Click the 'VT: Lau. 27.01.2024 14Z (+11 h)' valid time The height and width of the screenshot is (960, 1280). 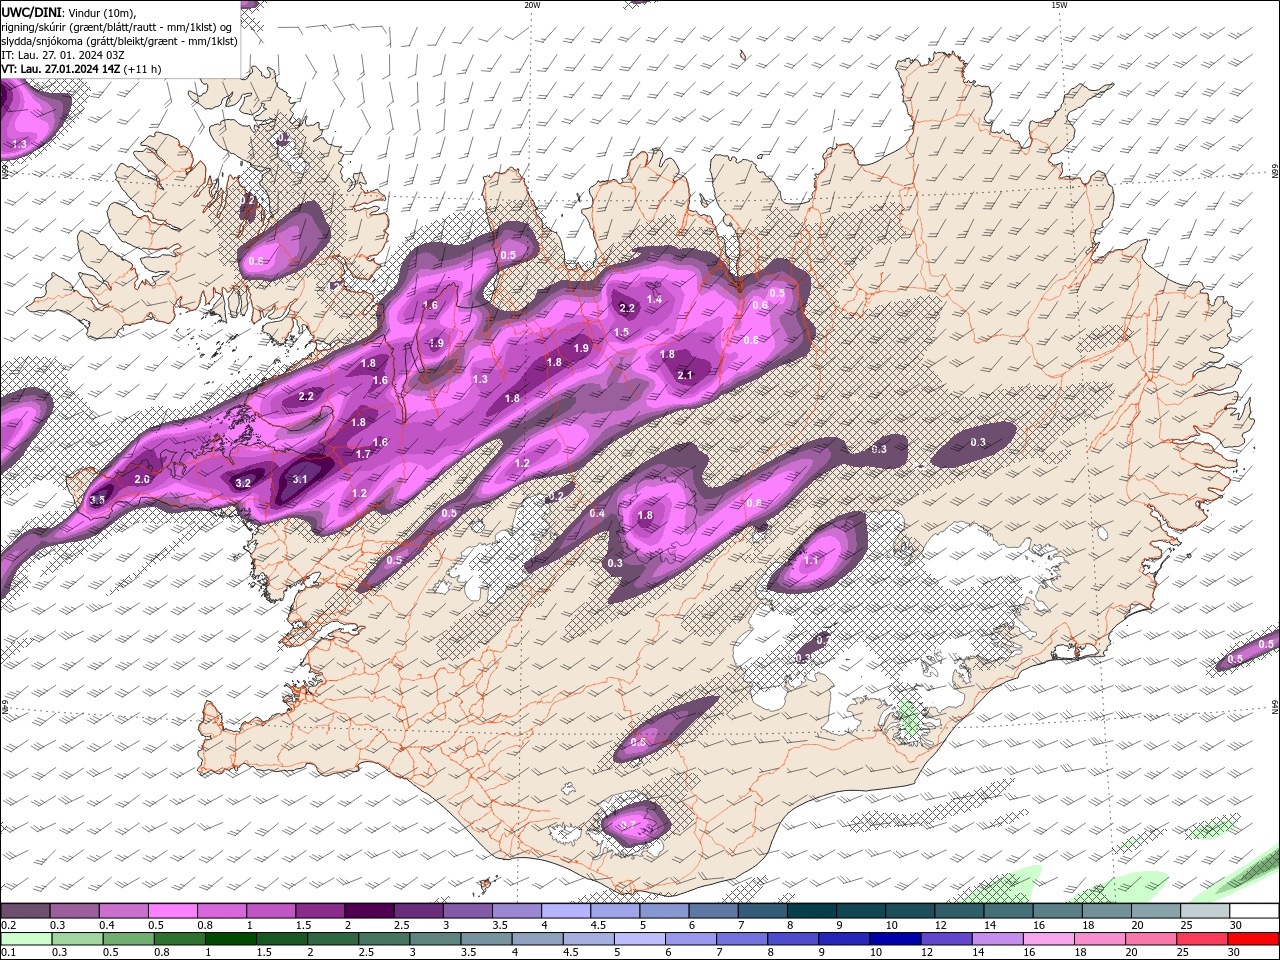pos(81,69)
